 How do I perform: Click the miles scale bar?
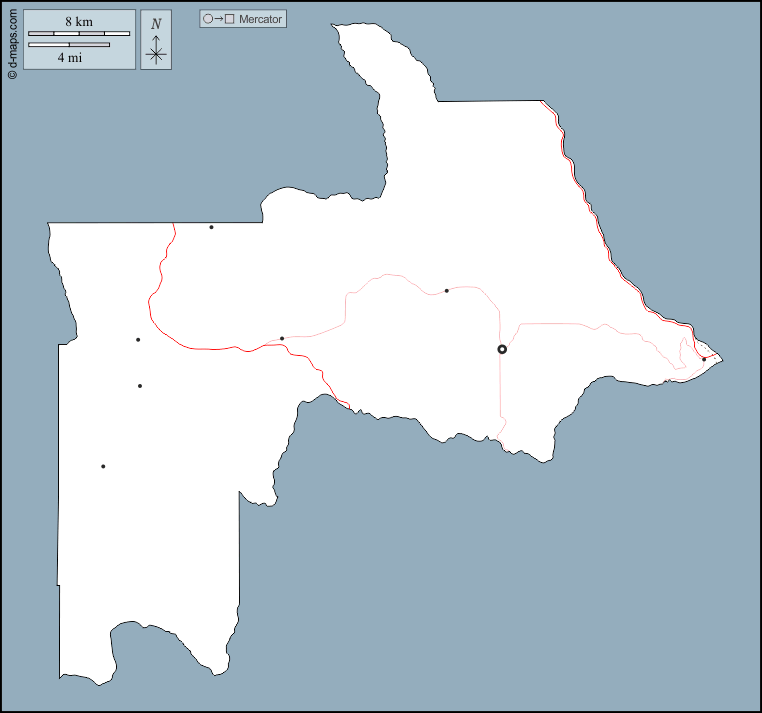pyautogui.click(x=69, y=45)
